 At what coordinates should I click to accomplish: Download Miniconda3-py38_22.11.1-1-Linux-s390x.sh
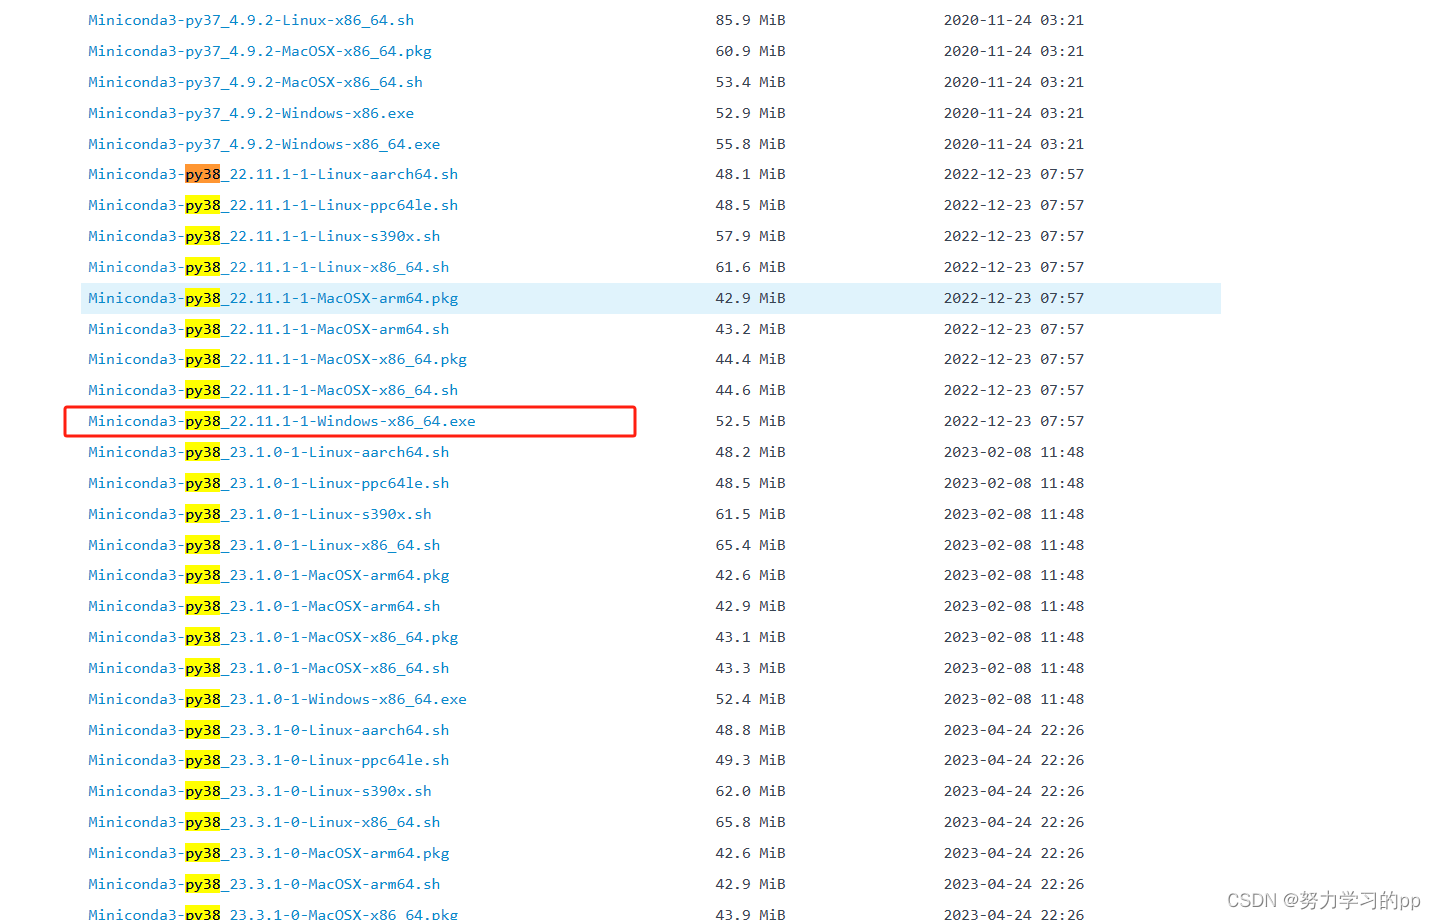click(x=263, y=236)
